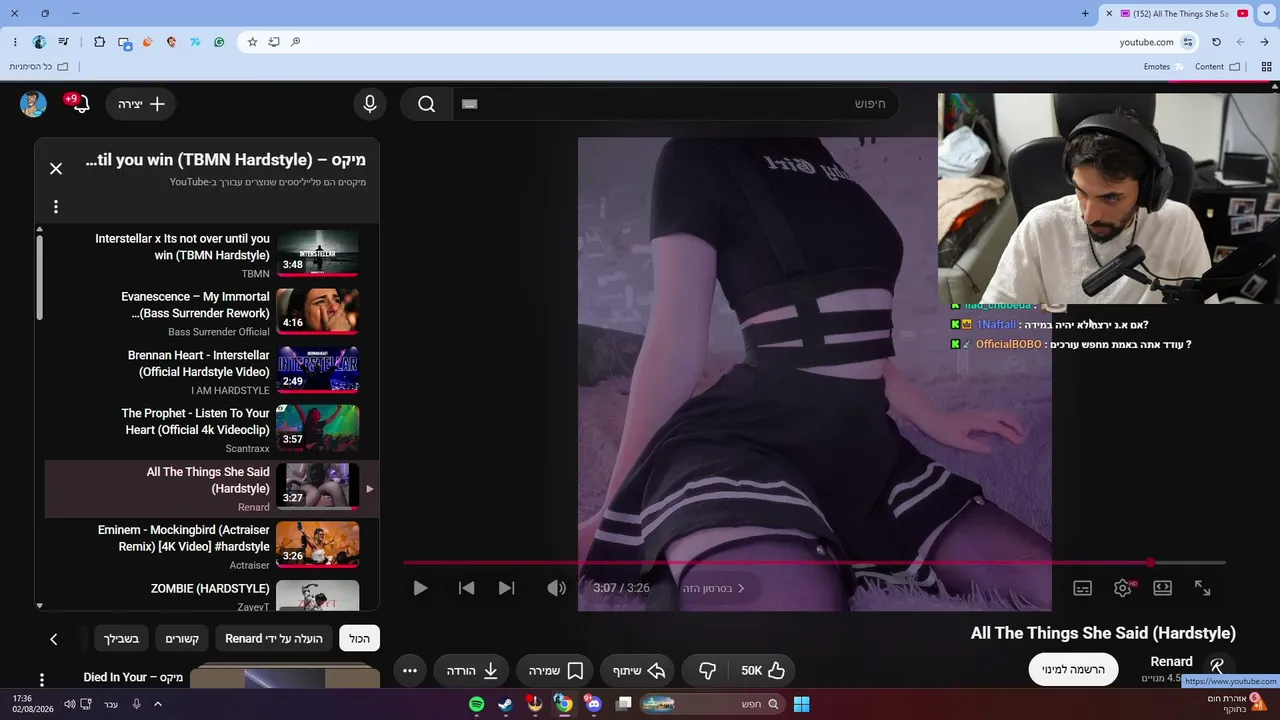Open YouTube notifications bell
Image resolution: width=1280 pixels, height=720 pixels.
[80, 104]
